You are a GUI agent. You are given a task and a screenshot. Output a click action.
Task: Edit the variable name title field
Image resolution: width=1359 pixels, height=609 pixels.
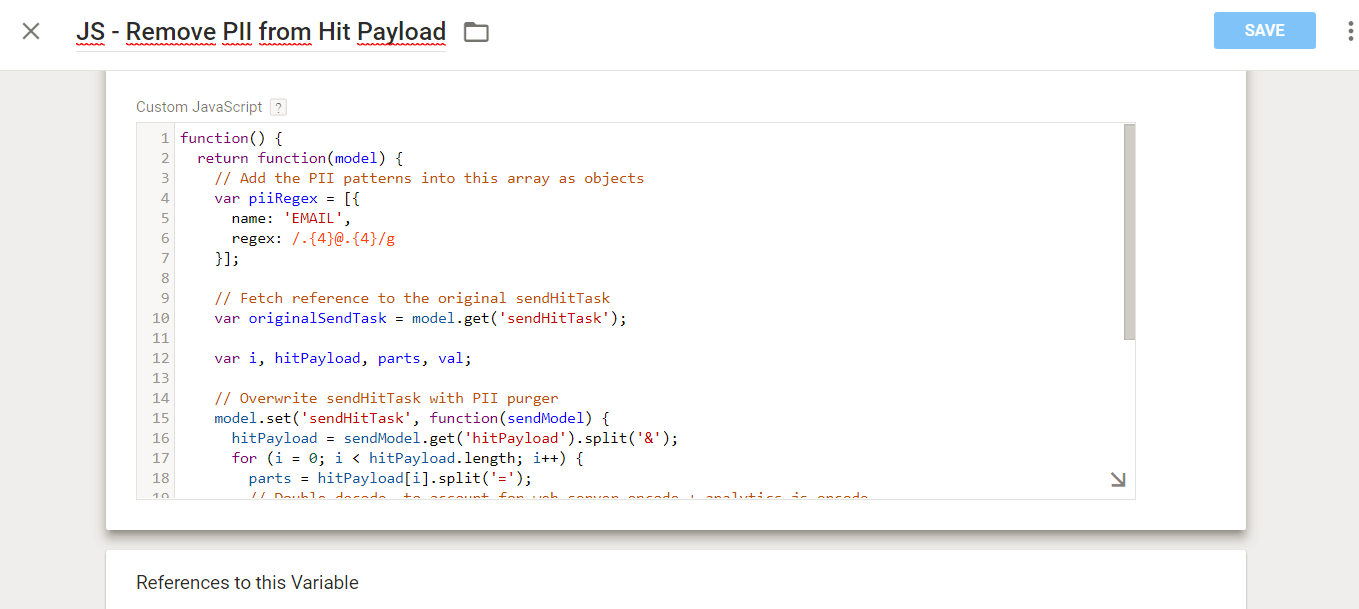point(261,32)
